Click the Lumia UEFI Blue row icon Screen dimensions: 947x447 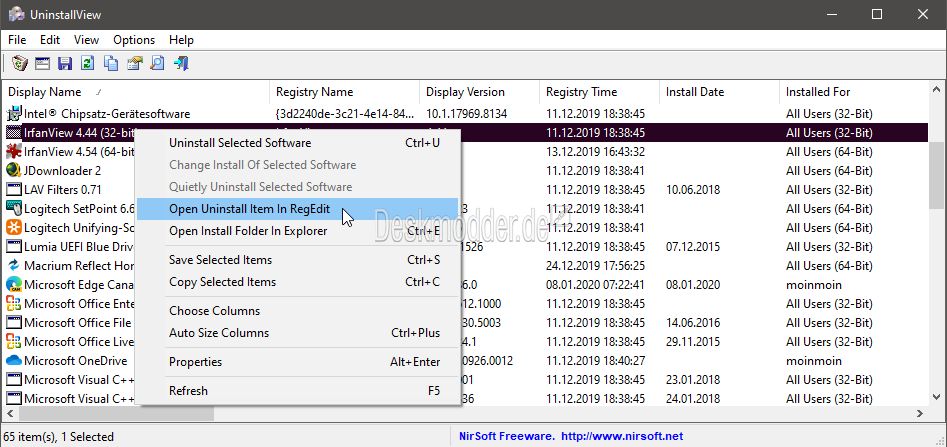click(x=13, y=246)
